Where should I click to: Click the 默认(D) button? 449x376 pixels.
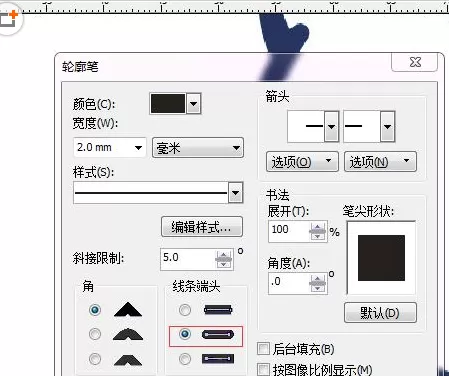coord(380,313)
